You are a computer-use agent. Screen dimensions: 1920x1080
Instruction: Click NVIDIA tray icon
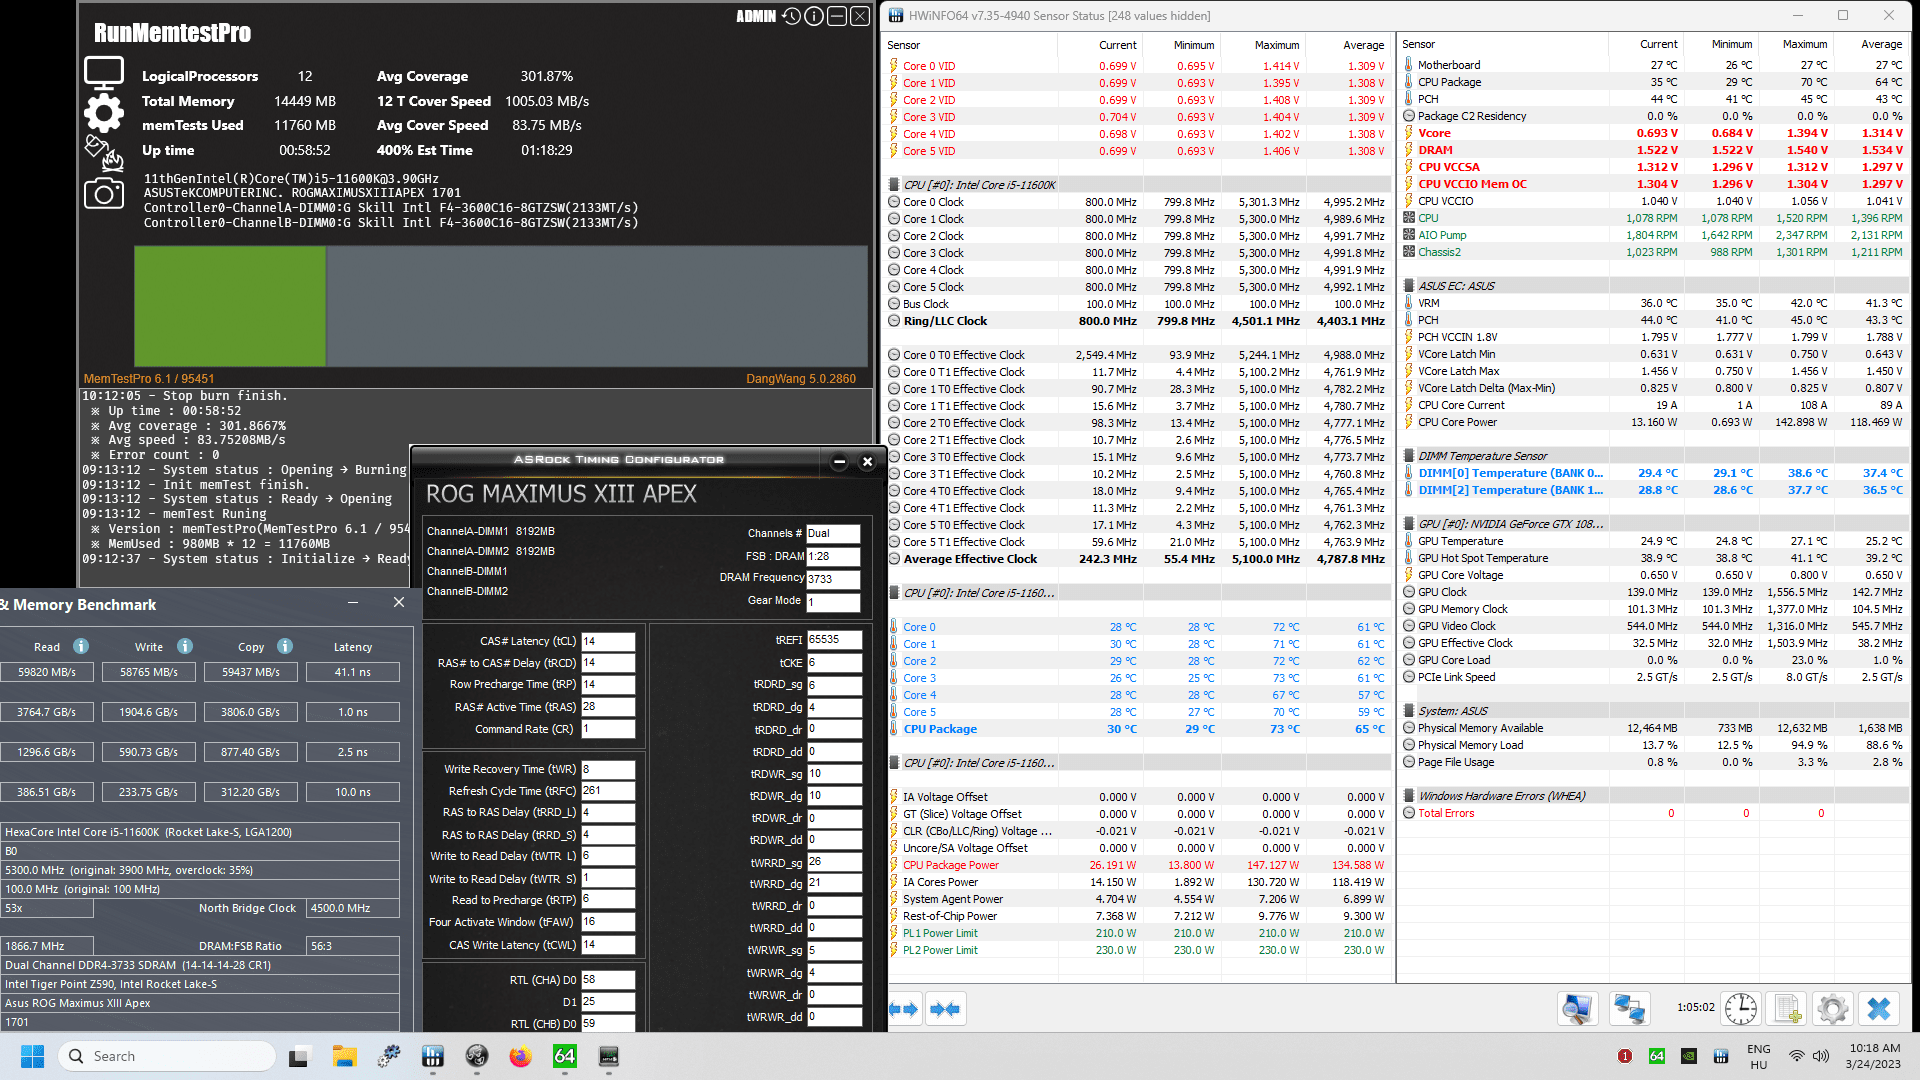click(x=1689, y=1056)
